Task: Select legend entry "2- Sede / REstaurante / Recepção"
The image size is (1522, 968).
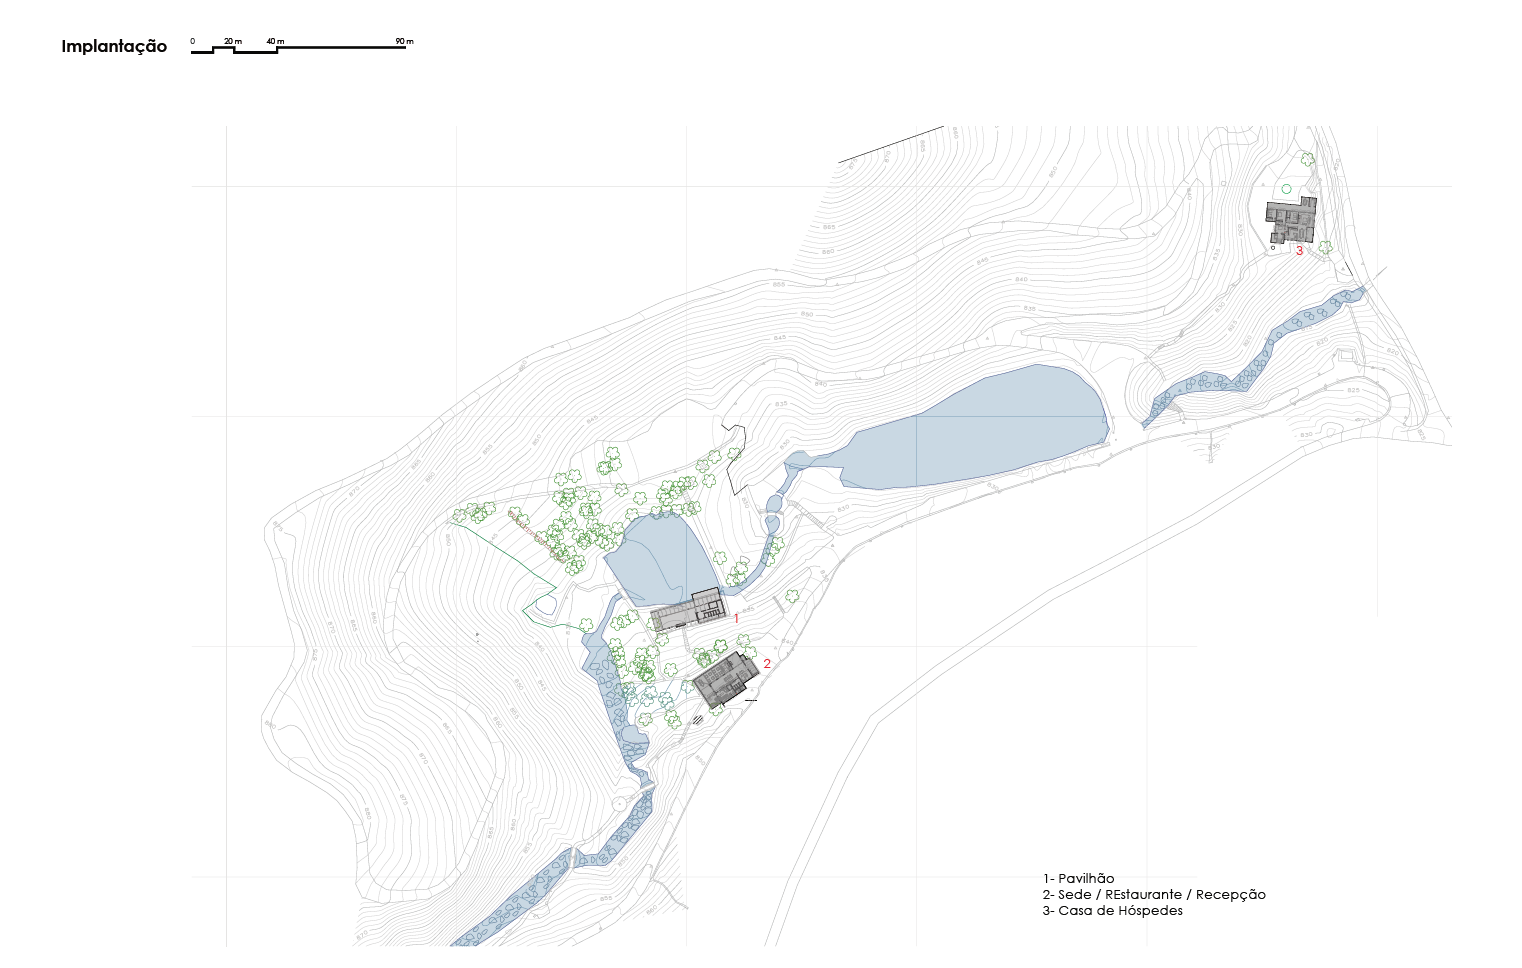Action: pyautogui.click(x=1154, y=895)
